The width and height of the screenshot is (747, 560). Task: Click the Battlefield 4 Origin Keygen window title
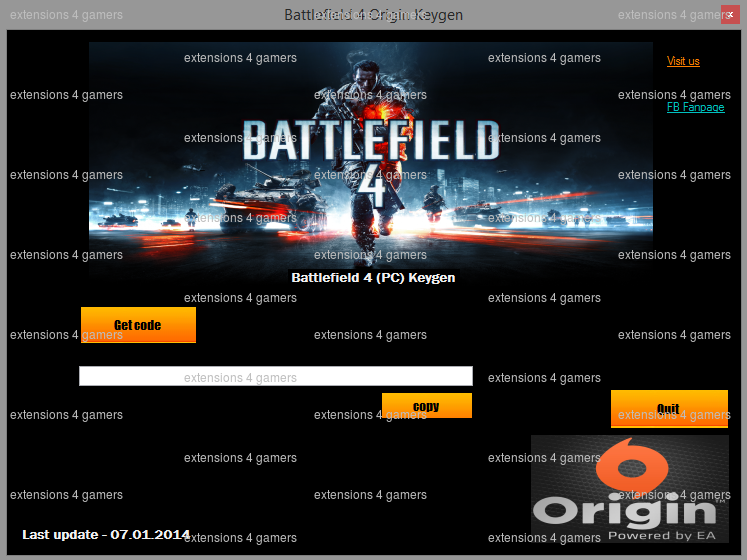pos(374,15)
